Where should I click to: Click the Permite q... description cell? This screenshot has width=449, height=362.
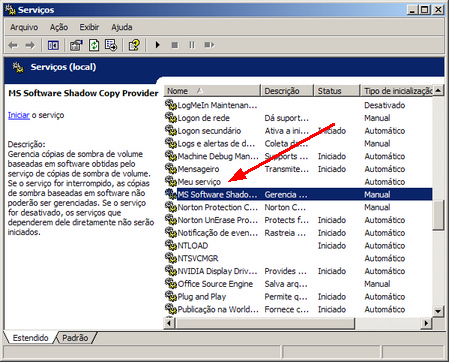(286, 297)
